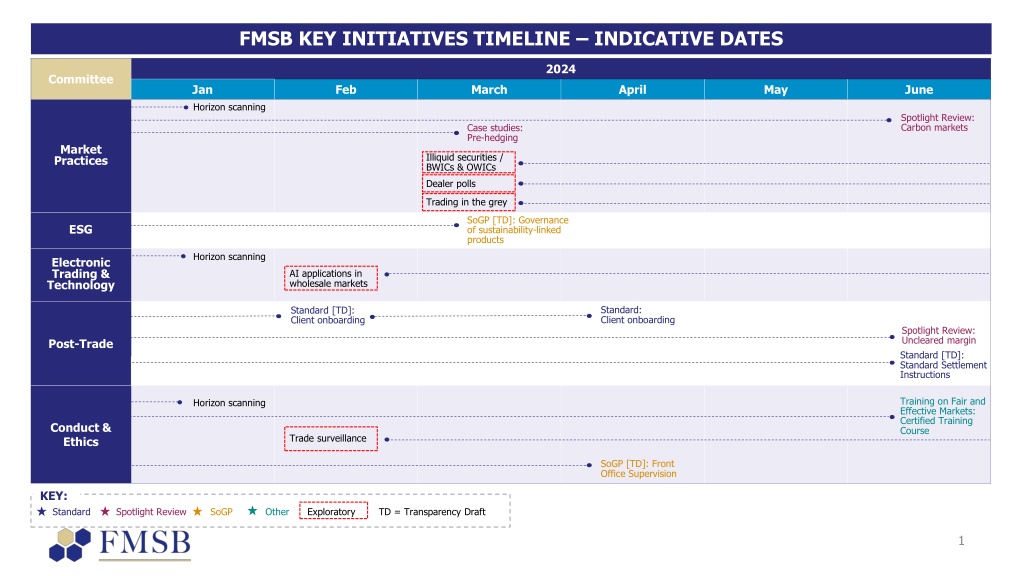Select the 'AI applications in wholesale markets' box
This screenshot has width=1024, height=576.
tap(330, 278)
